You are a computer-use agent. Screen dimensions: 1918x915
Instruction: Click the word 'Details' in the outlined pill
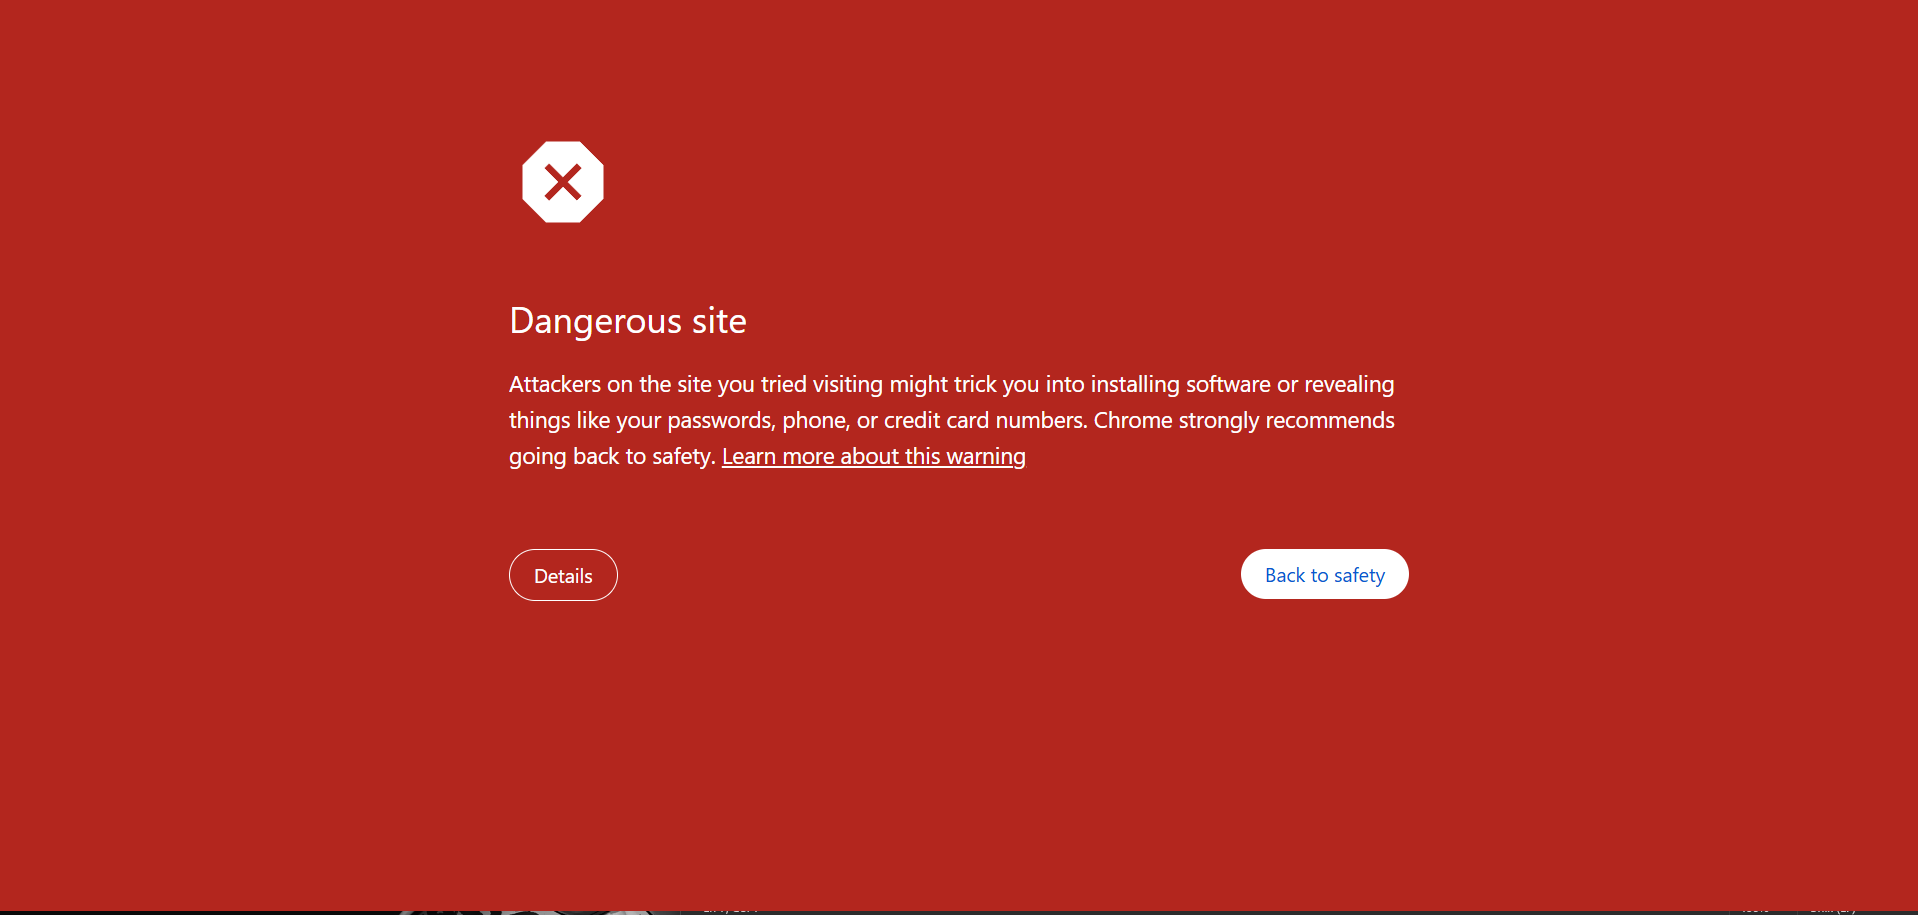tap(563, 576)
